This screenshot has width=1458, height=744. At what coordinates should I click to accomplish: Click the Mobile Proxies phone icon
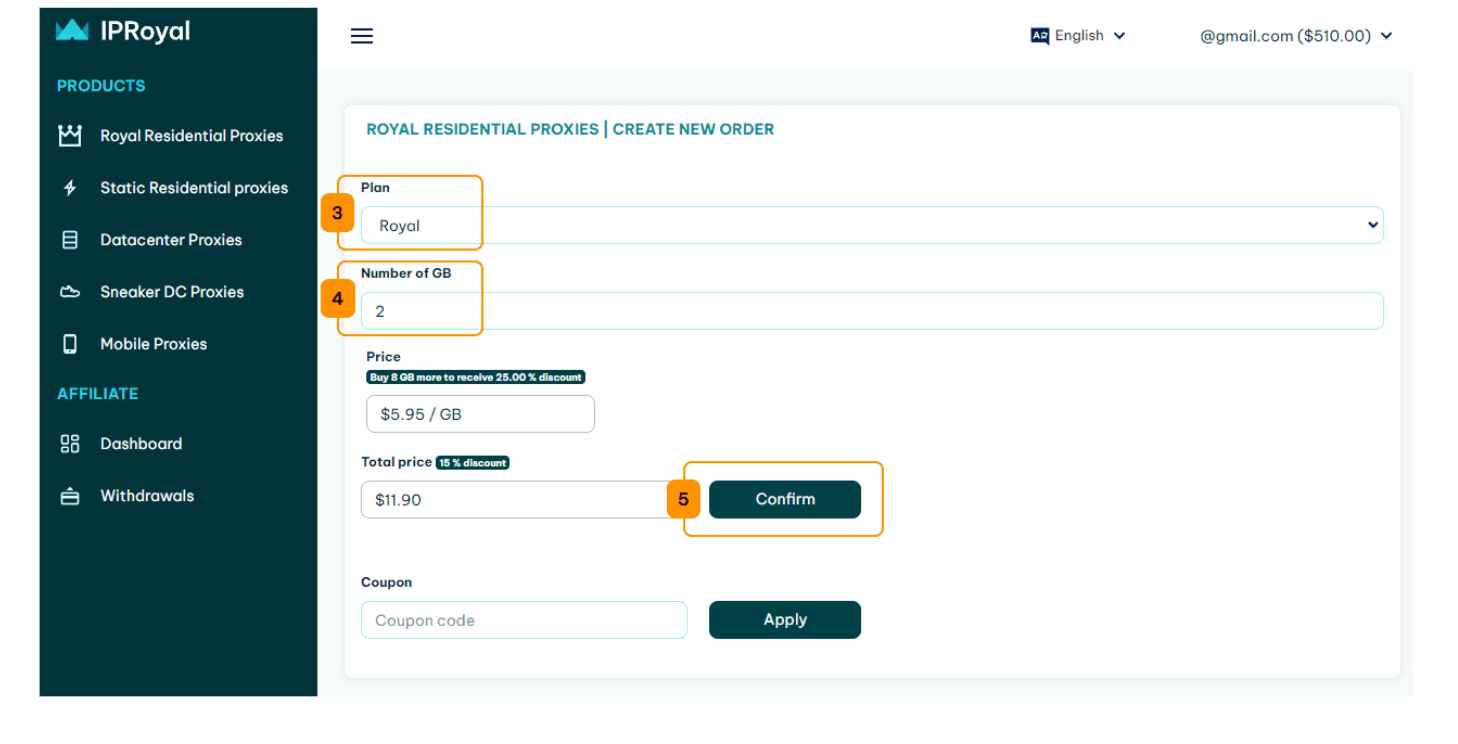[70, 344]
